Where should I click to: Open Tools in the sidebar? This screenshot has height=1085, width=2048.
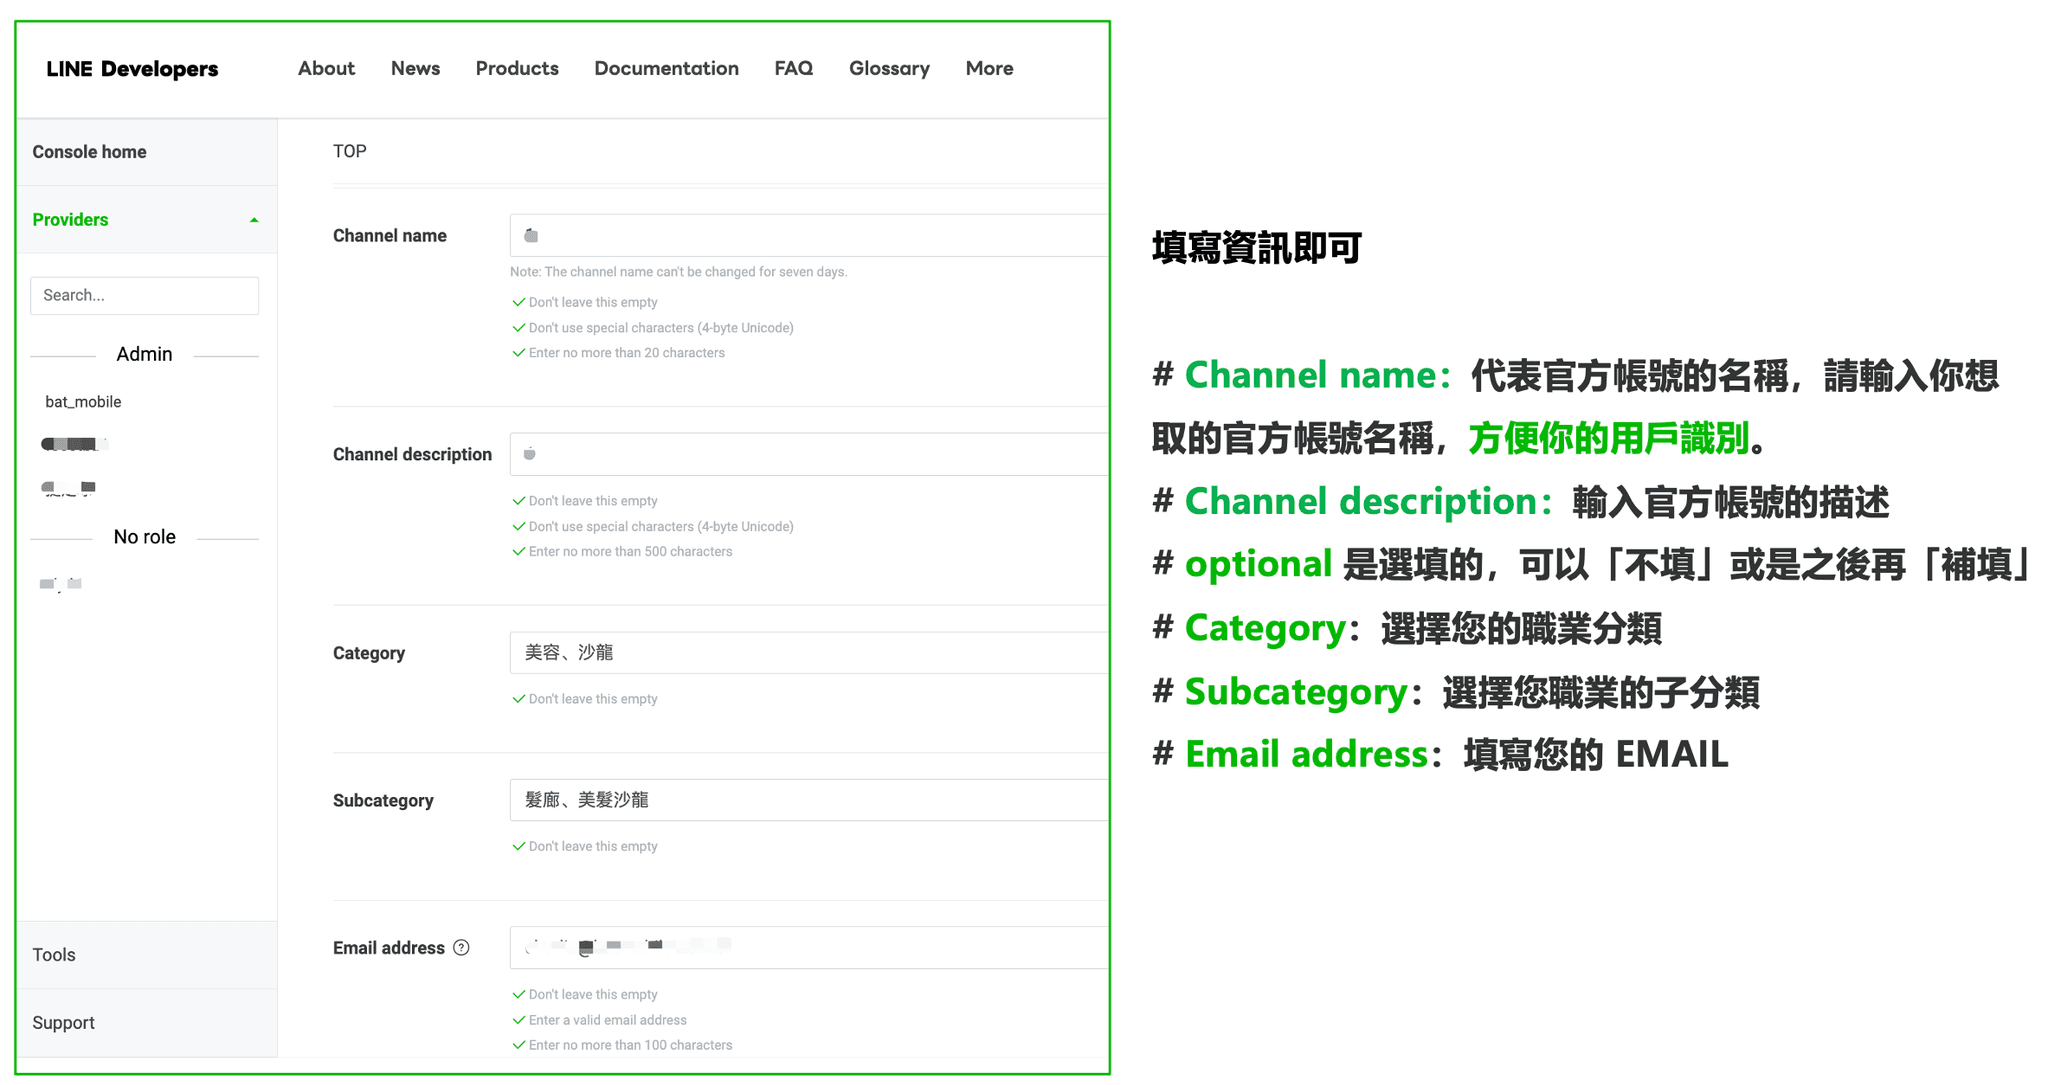pyautogui.click(x=54, y=955)
